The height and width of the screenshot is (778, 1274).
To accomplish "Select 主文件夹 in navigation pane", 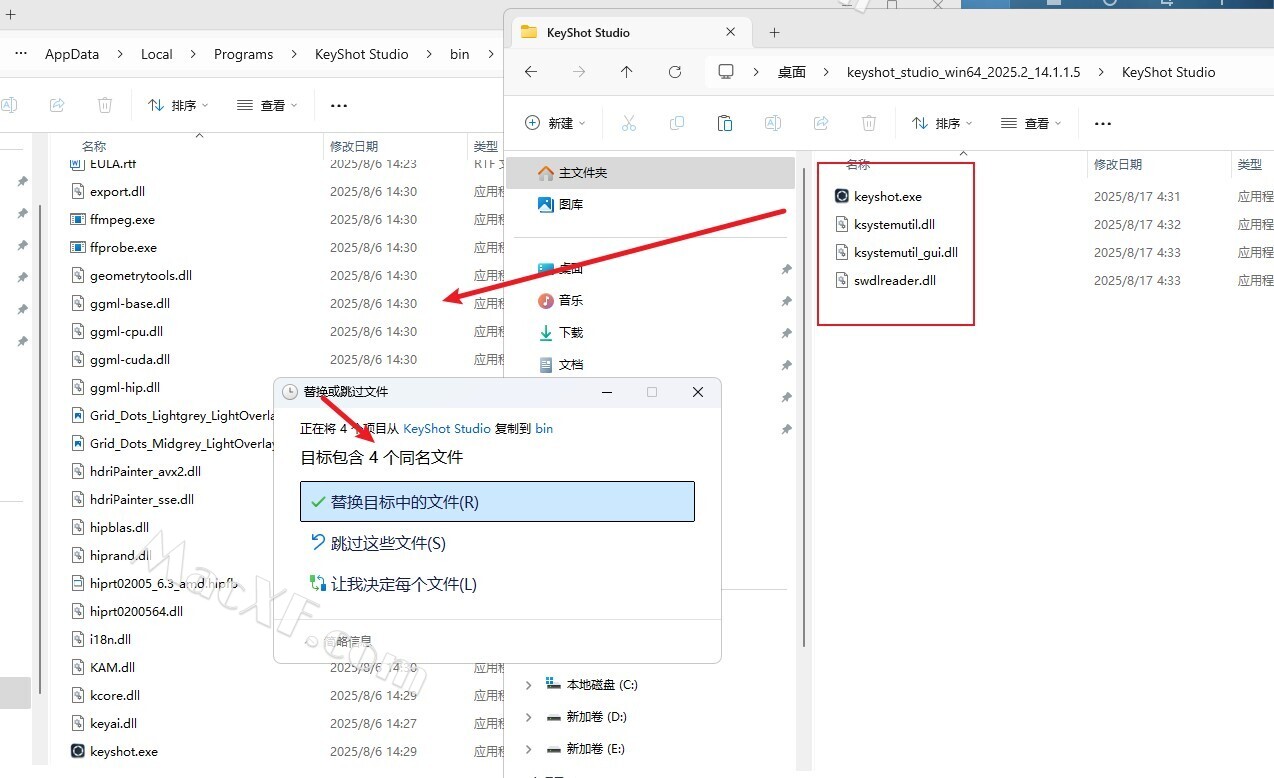I will [x=582, y=173].
